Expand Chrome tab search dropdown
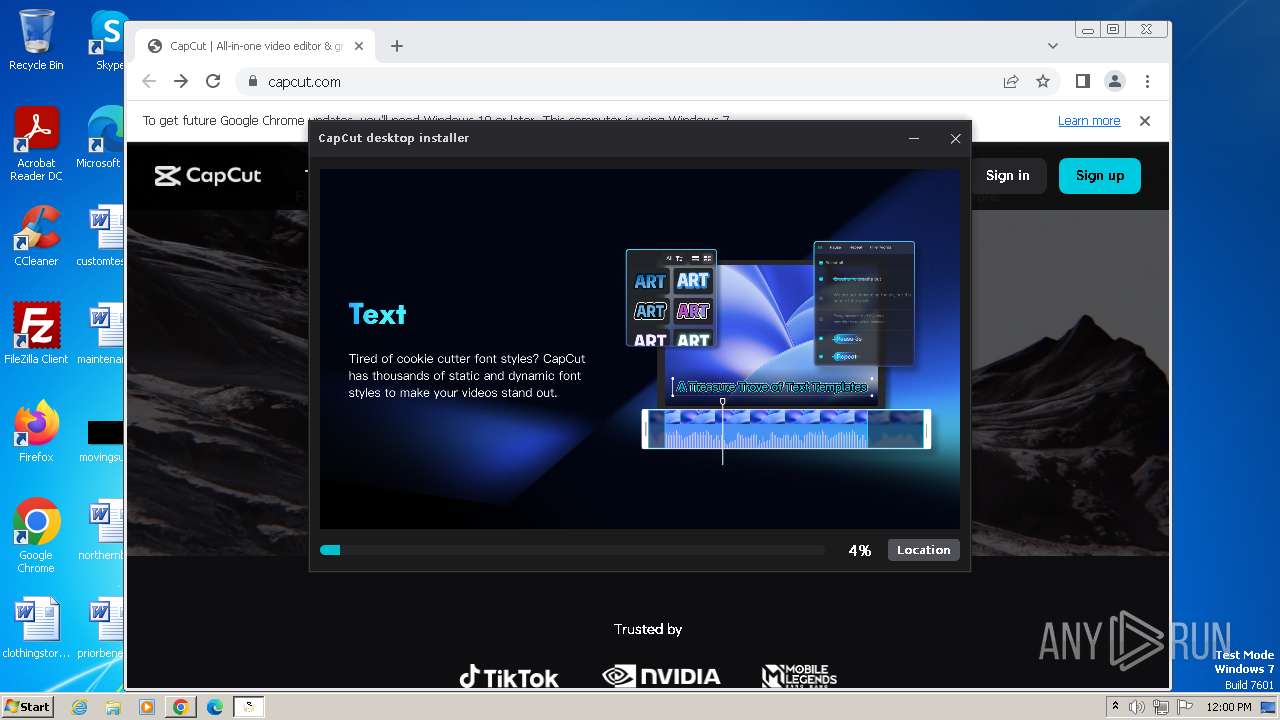The image size is (1280, 720). 1052,46
